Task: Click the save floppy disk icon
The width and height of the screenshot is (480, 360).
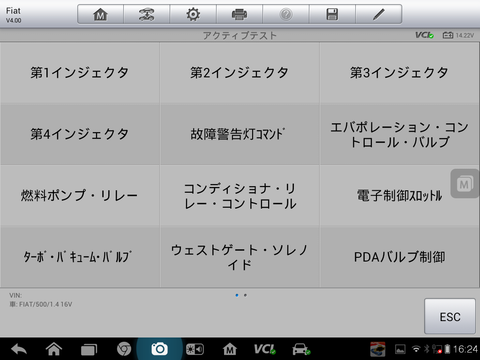Action: point(332,14)
